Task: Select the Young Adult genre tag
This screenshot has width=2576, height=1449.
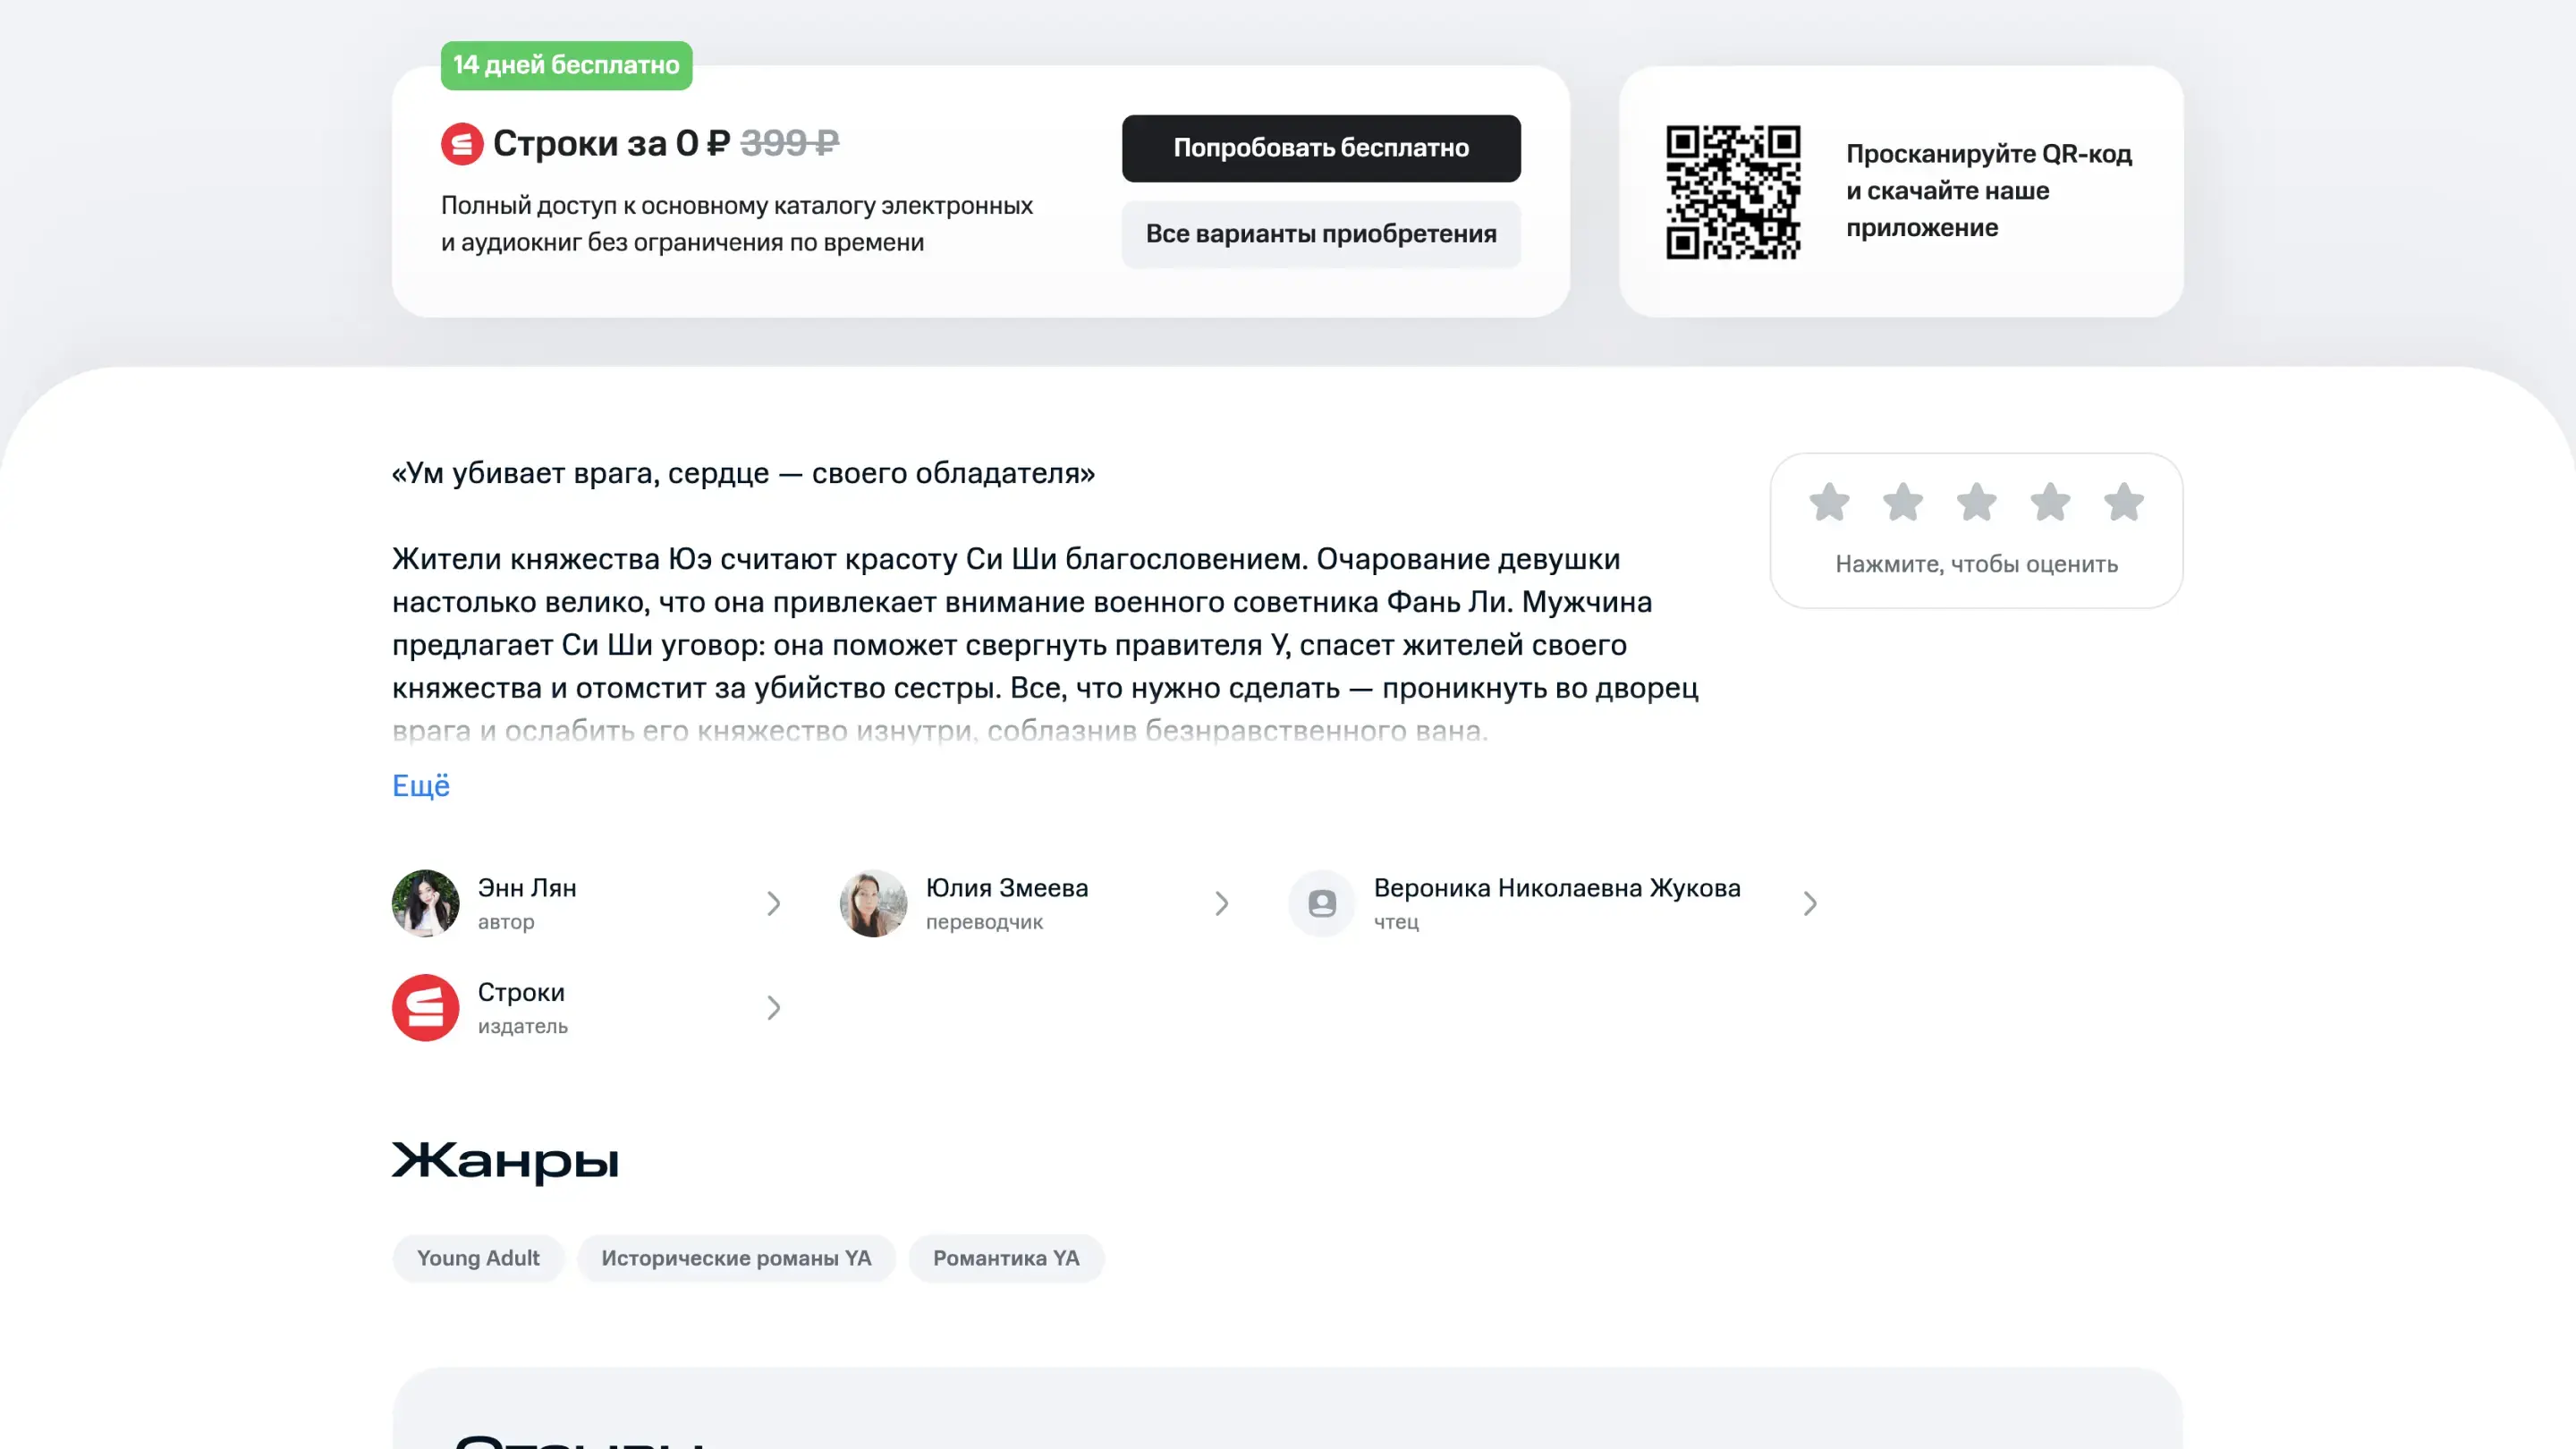Action: click(478, 1258)
